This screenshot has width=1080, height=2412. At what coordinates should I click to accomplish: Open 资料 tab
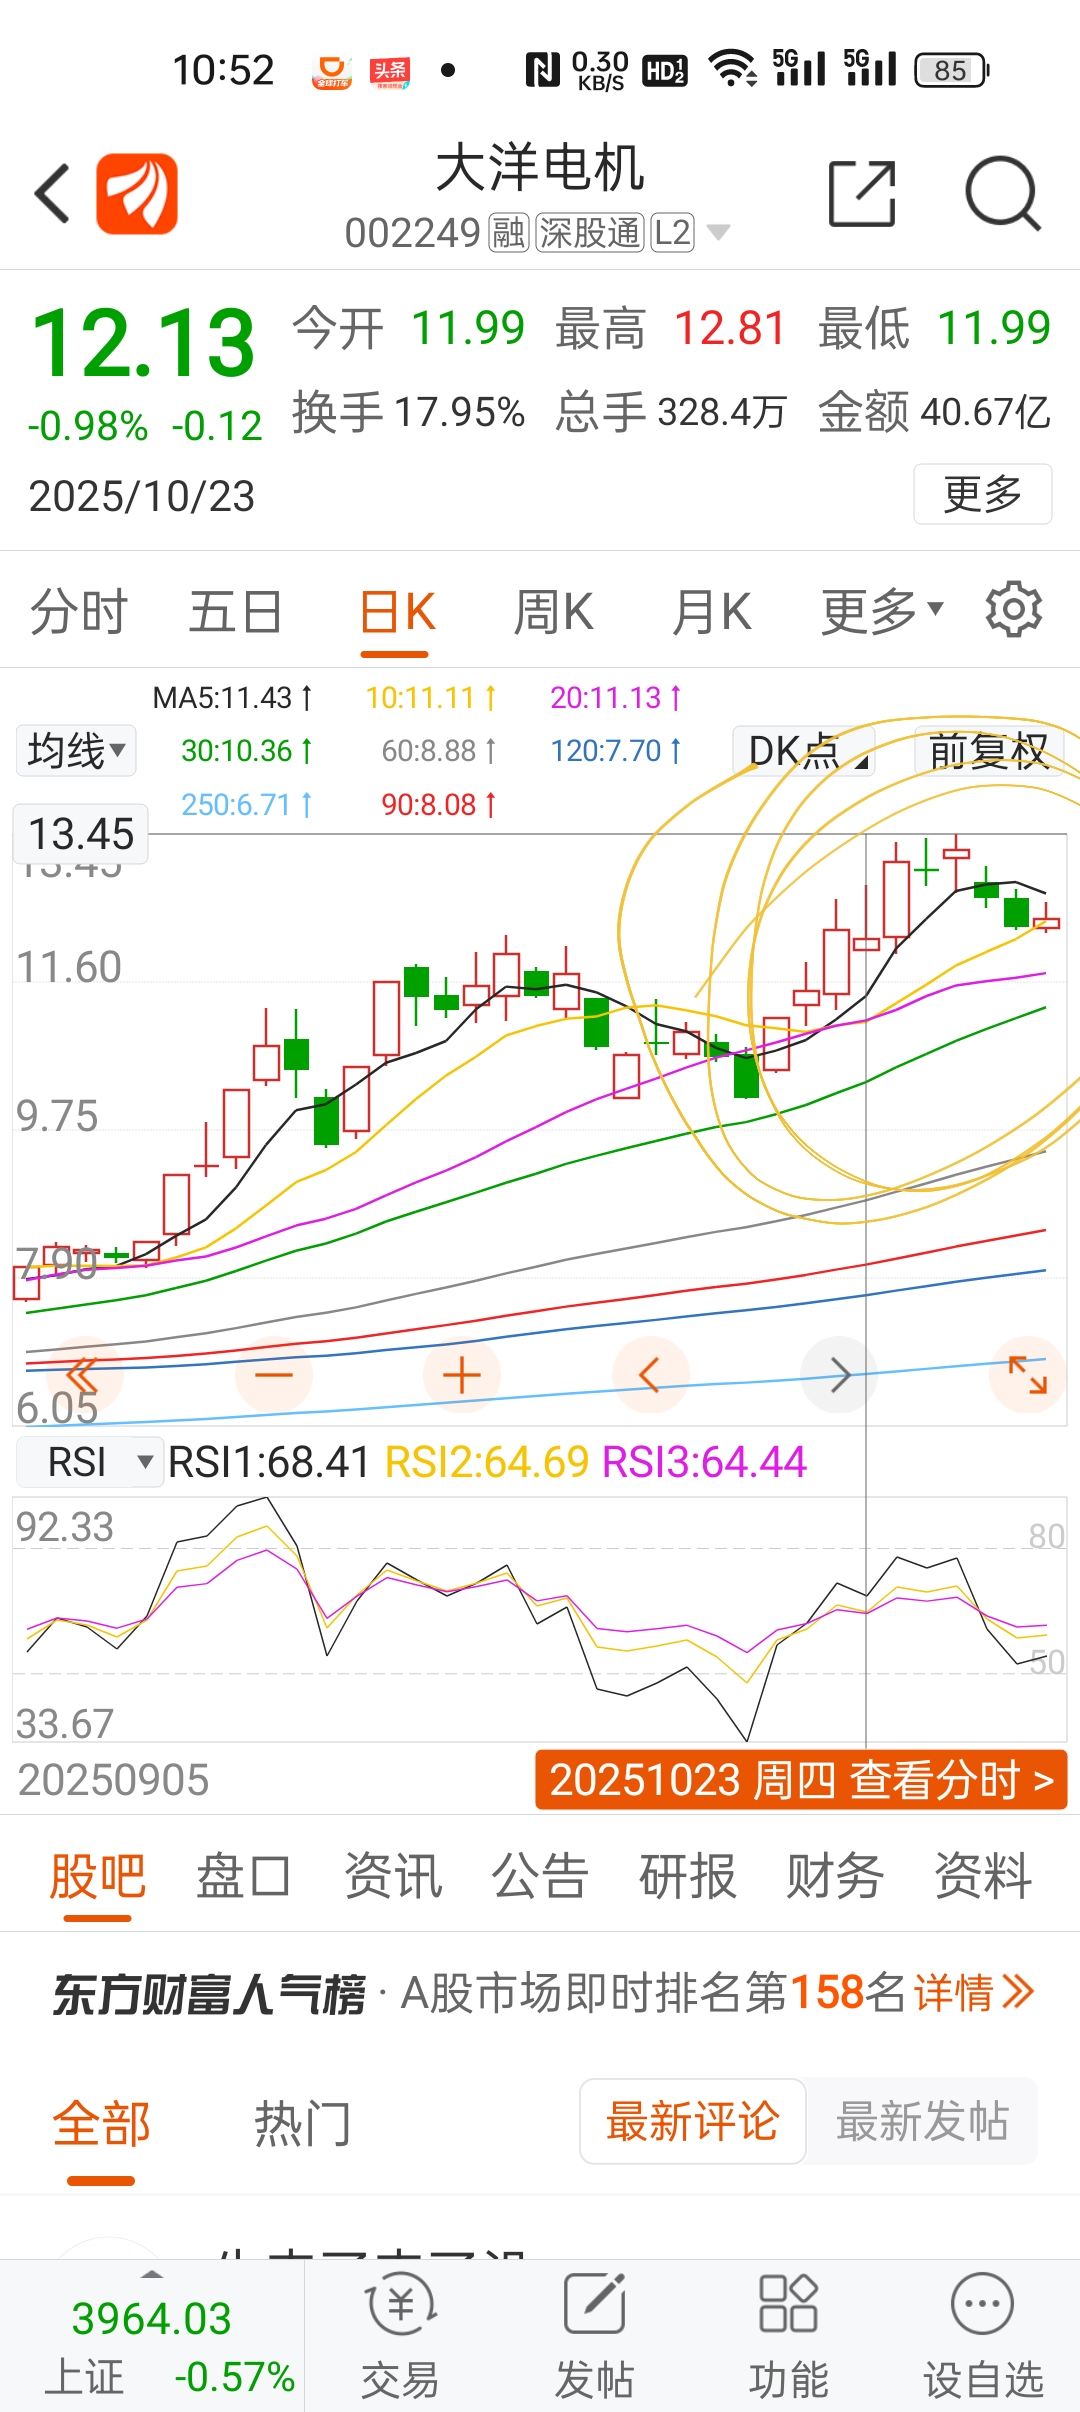coord(983,1875)
